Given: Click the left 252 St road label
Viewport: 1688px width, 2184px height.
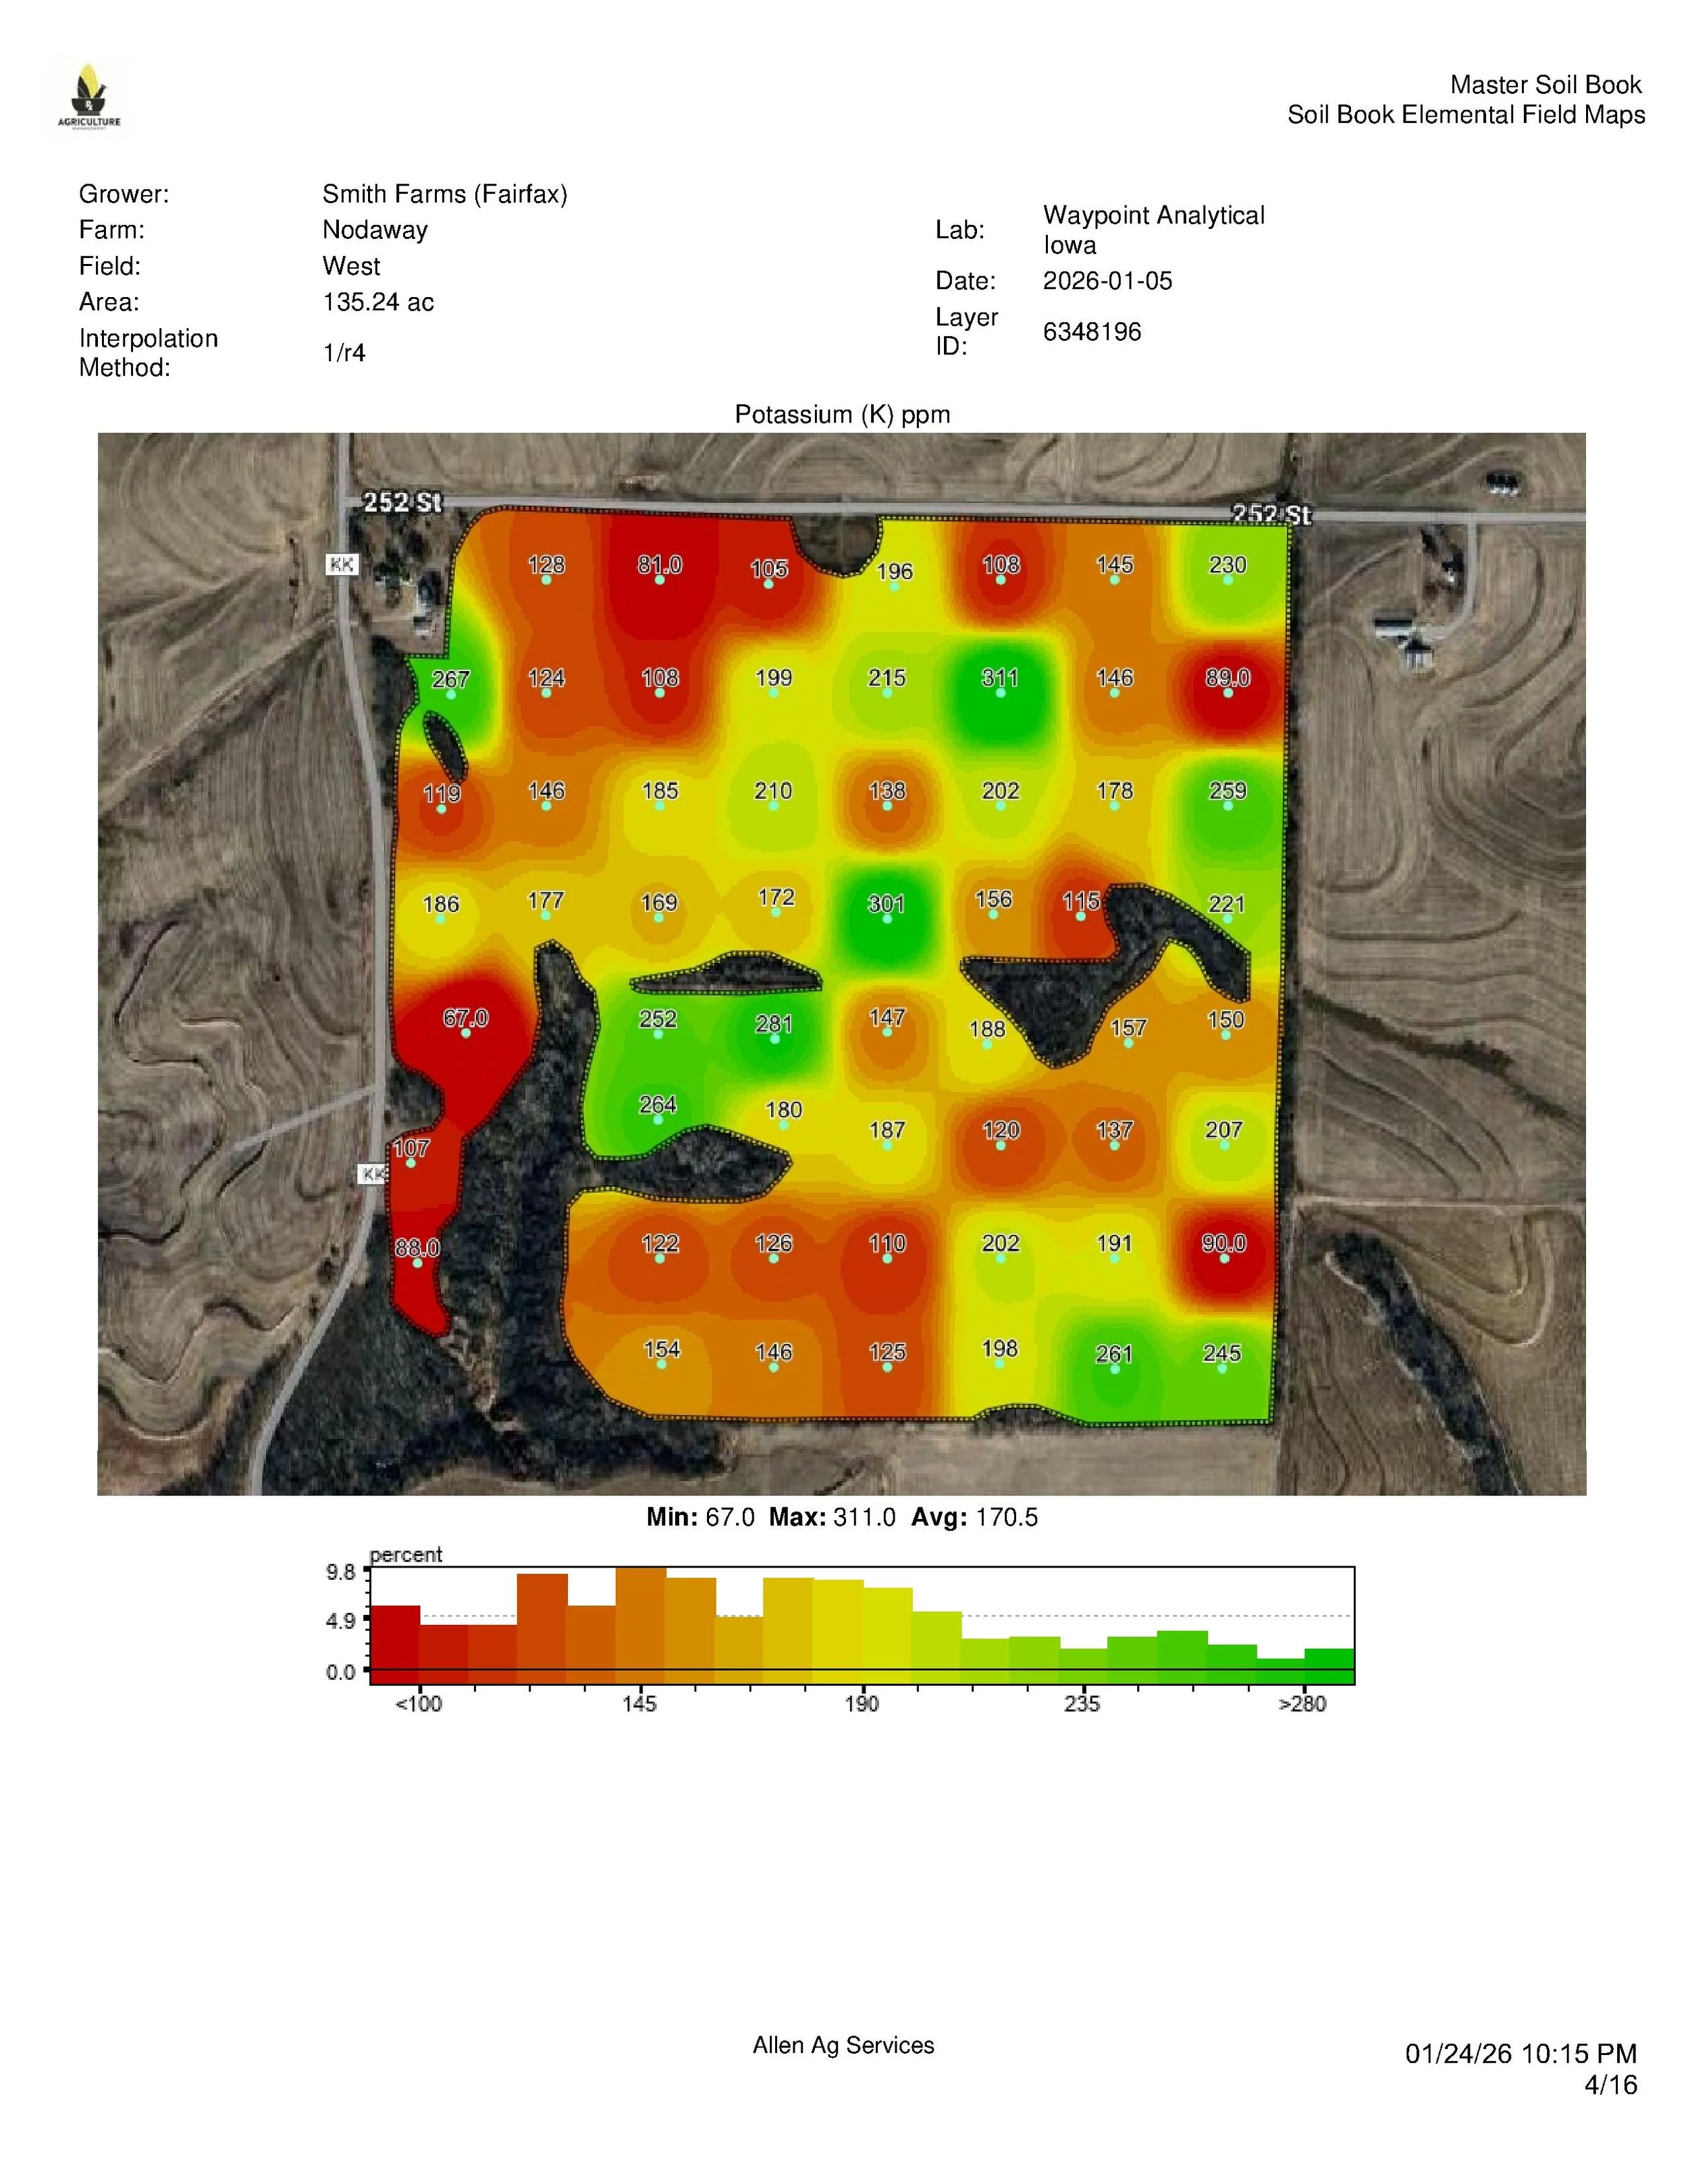Looking at the screenshot, I should point(402,502).
